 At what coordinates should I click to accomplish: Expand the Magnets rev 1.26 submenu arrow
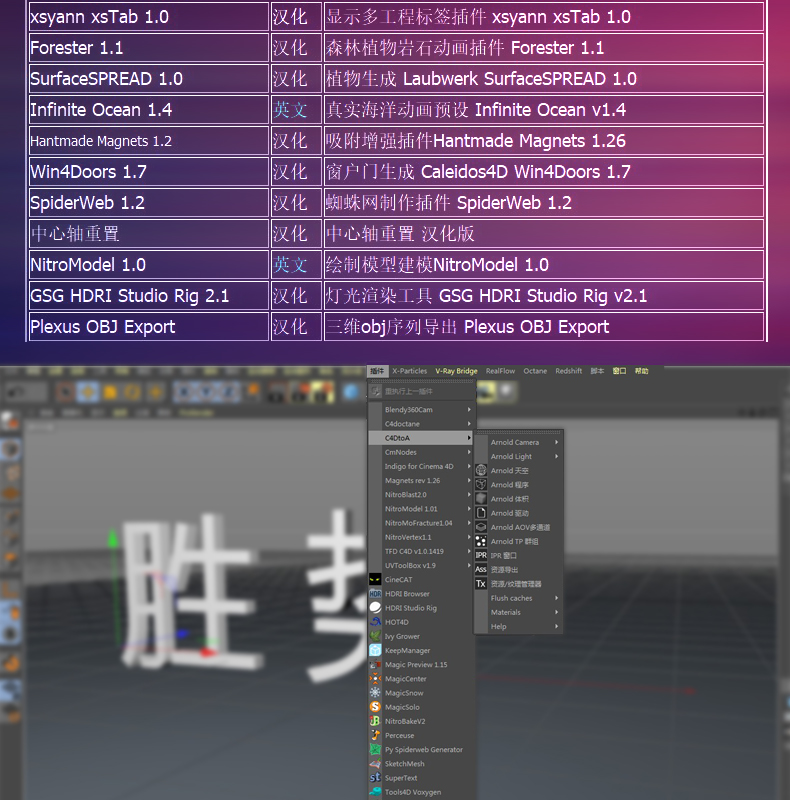469,481
